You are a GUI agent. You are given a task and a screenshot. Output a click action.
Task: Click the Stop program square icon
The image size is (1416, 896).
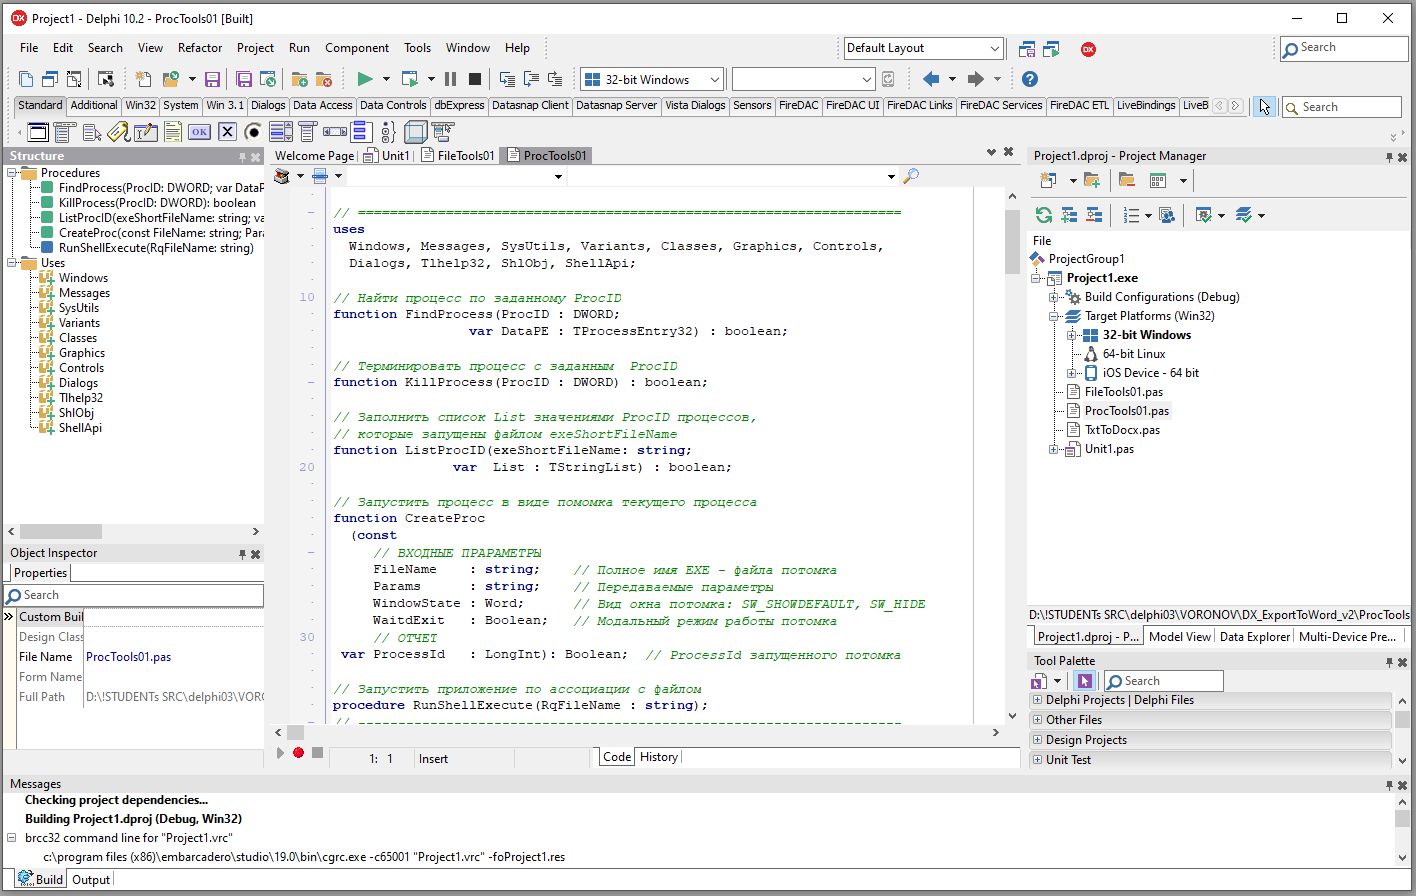pyautogui.click(x=475, y=79)
